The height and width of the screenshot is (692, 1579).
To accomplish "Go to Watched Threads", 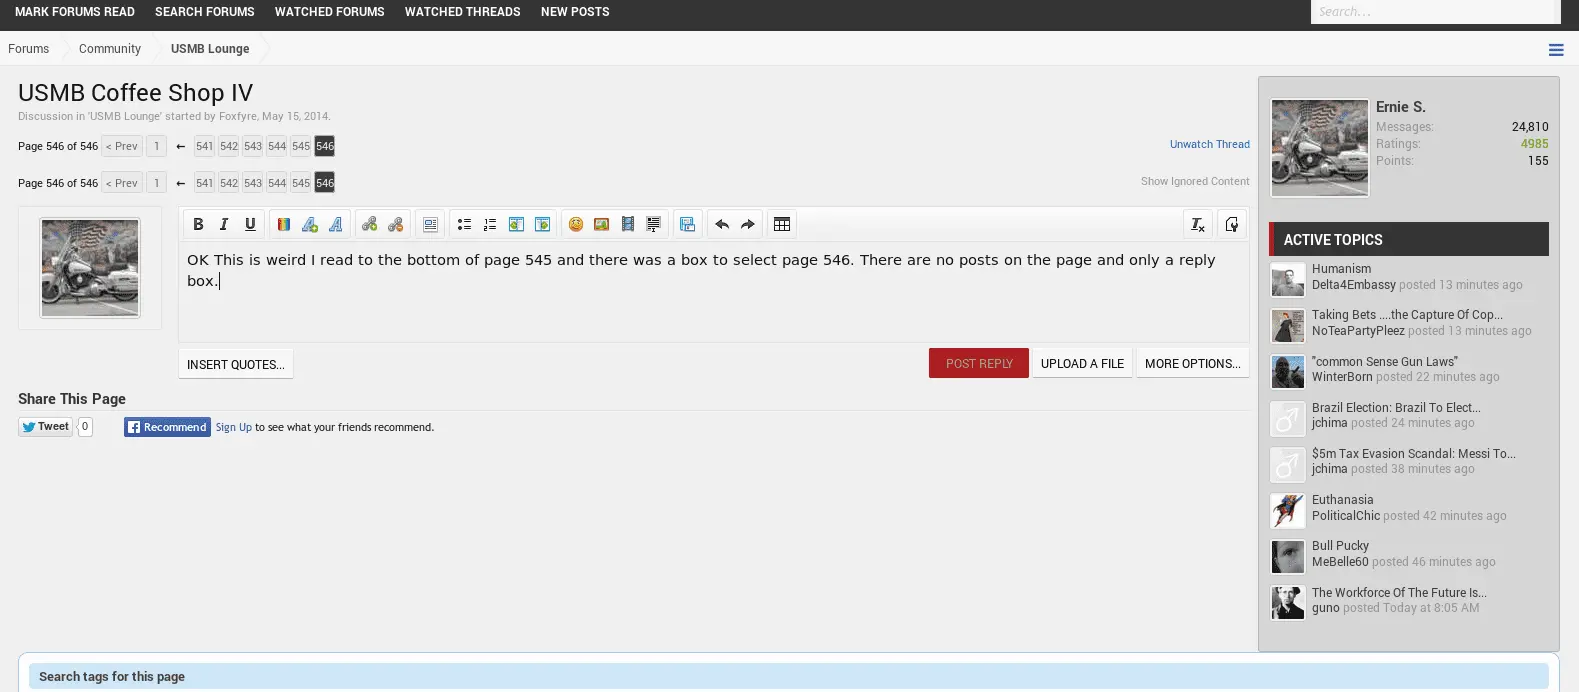I will [x=463, y=12].
